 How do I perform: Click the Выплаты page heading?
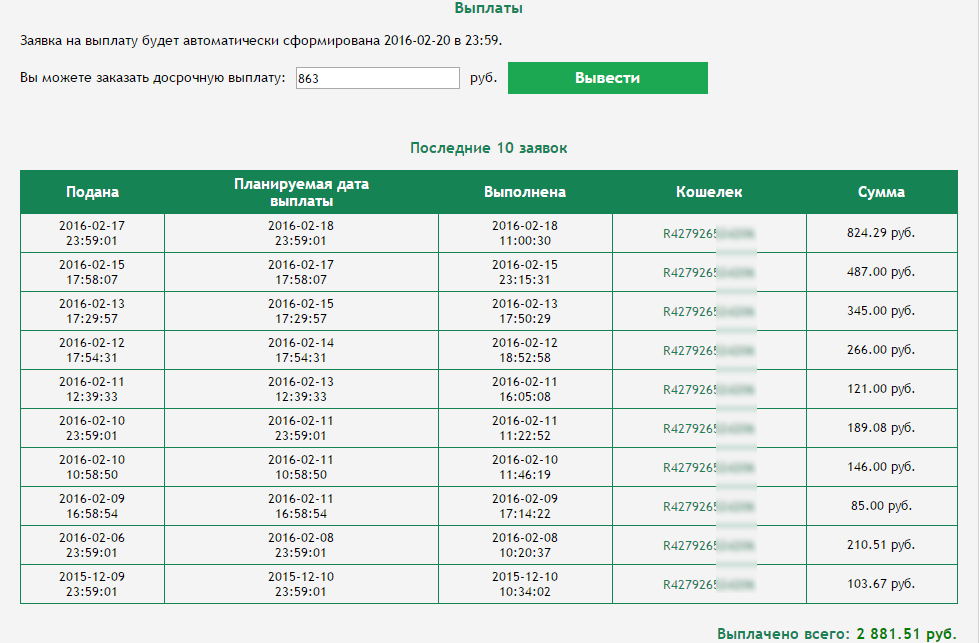pos(489,8)
